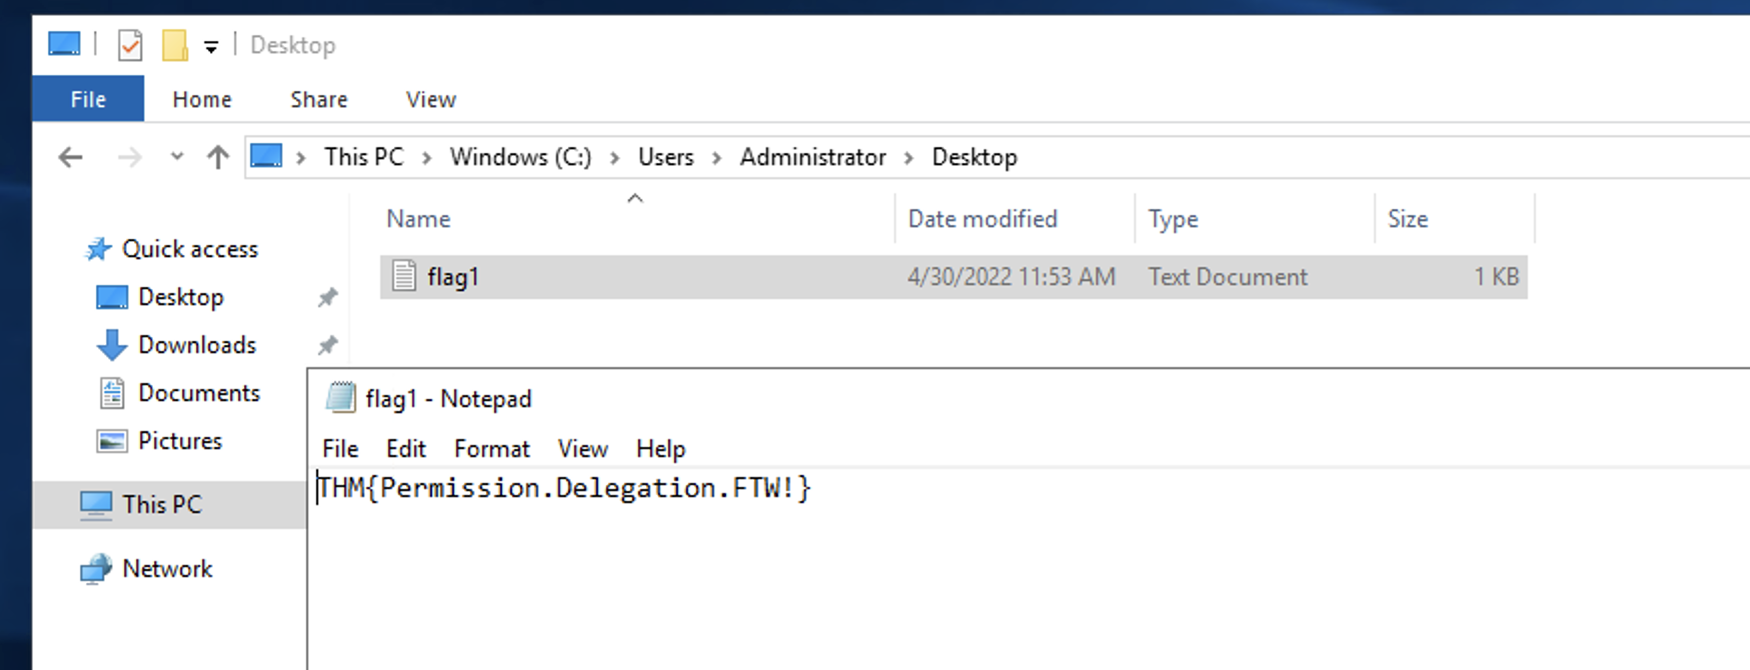The image size is (1750, 670).
Task: Open the File ribbon tab
Action: coord(88,99)
